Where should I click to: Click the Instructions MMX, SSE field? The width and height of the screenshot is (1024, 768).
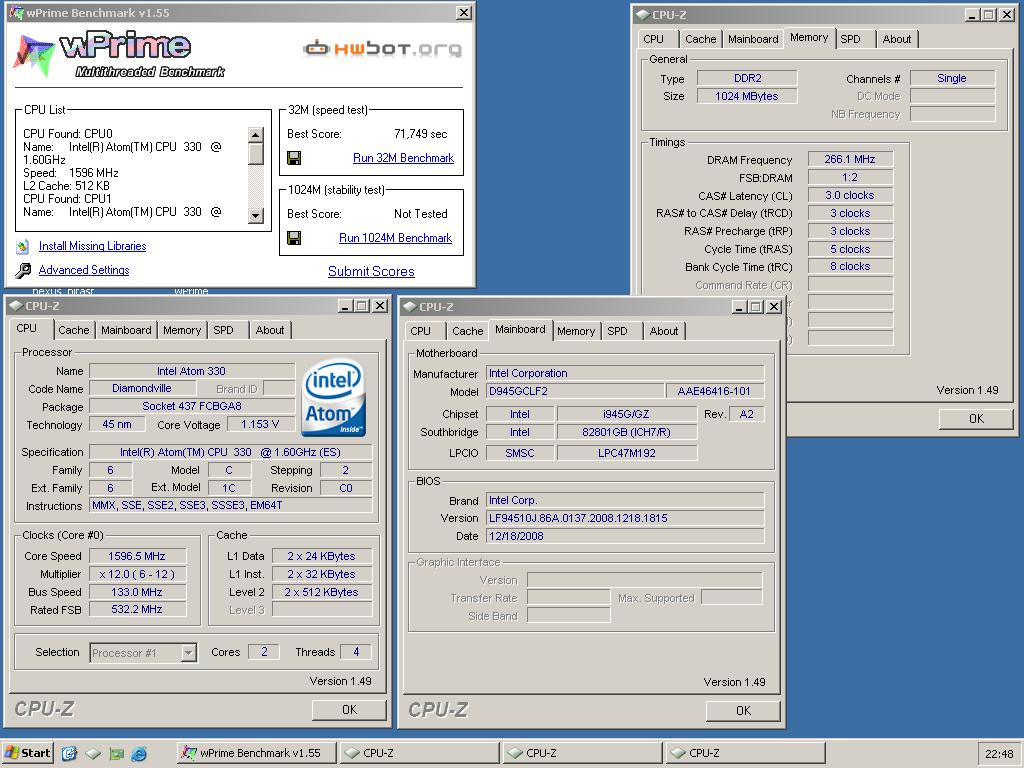(231, 505)
